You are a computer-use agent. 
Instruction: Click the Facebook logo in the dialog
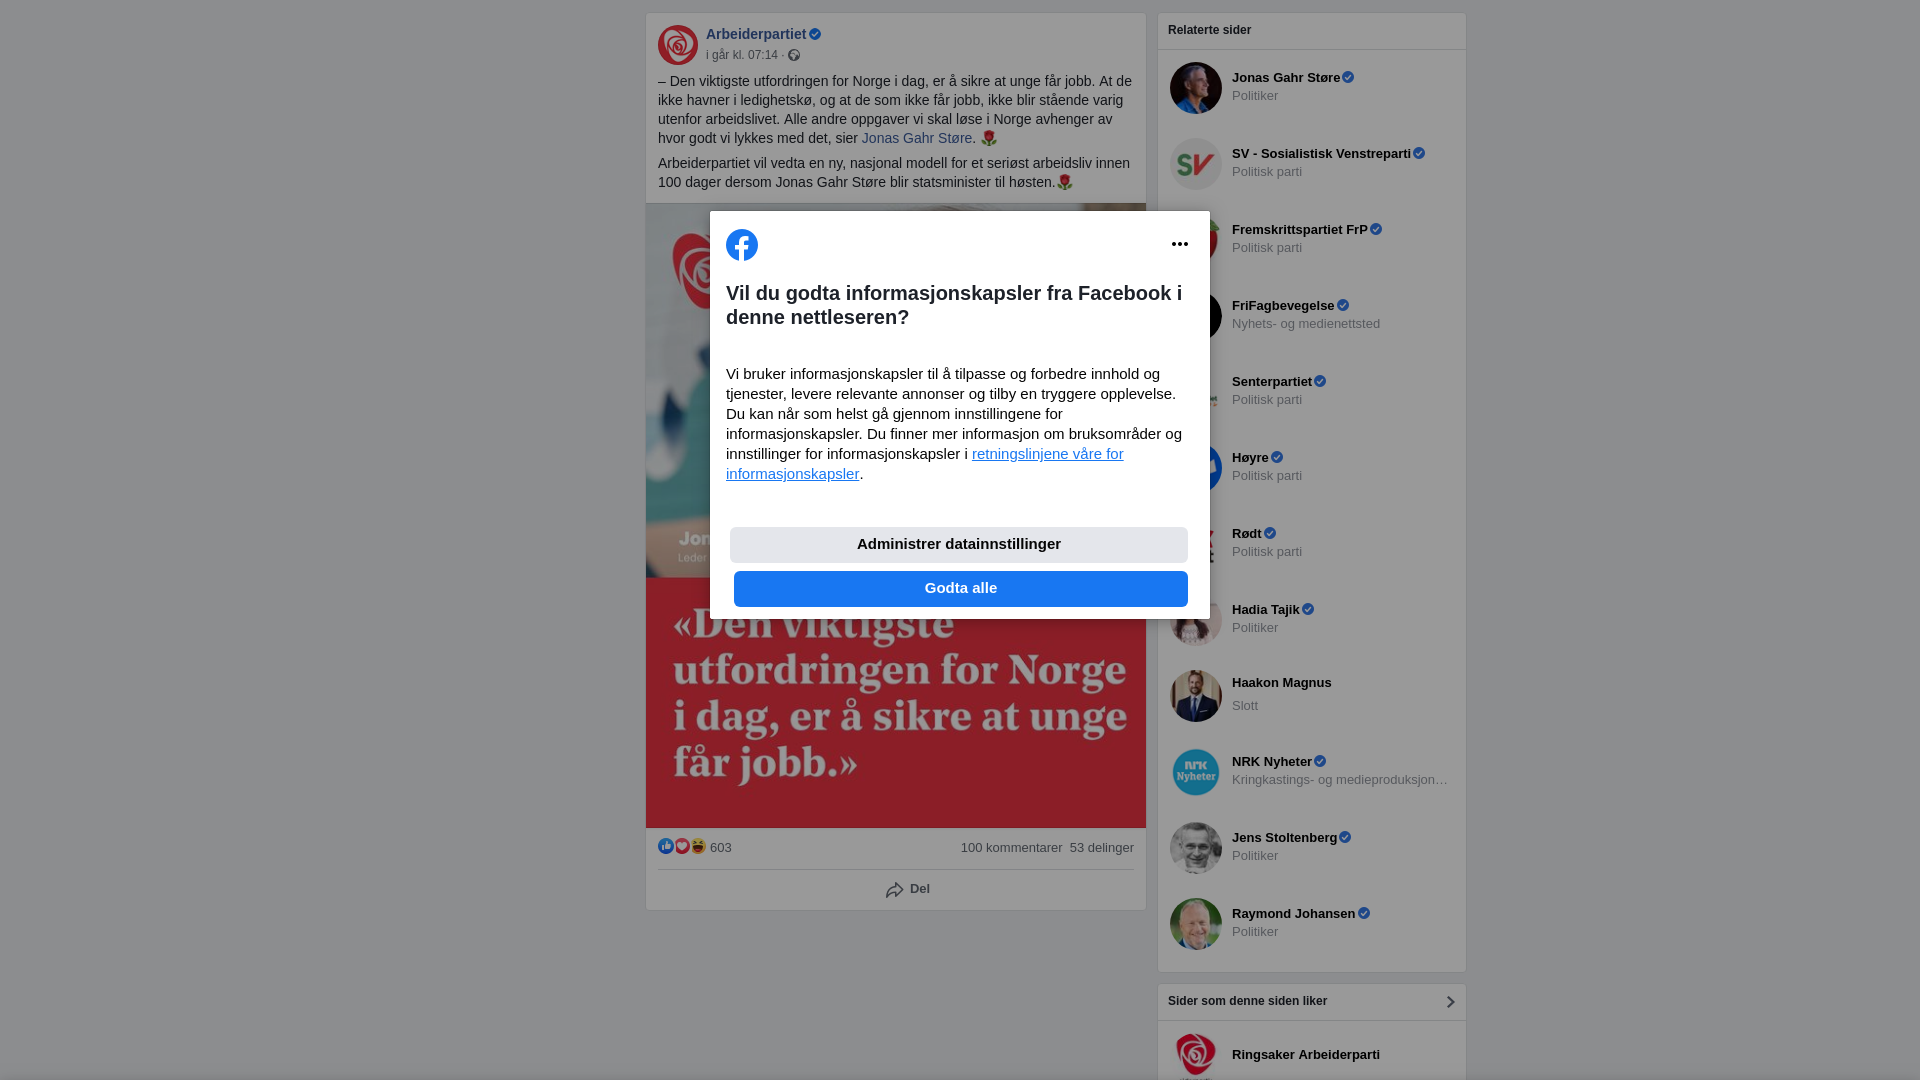(x=742, y=245)
